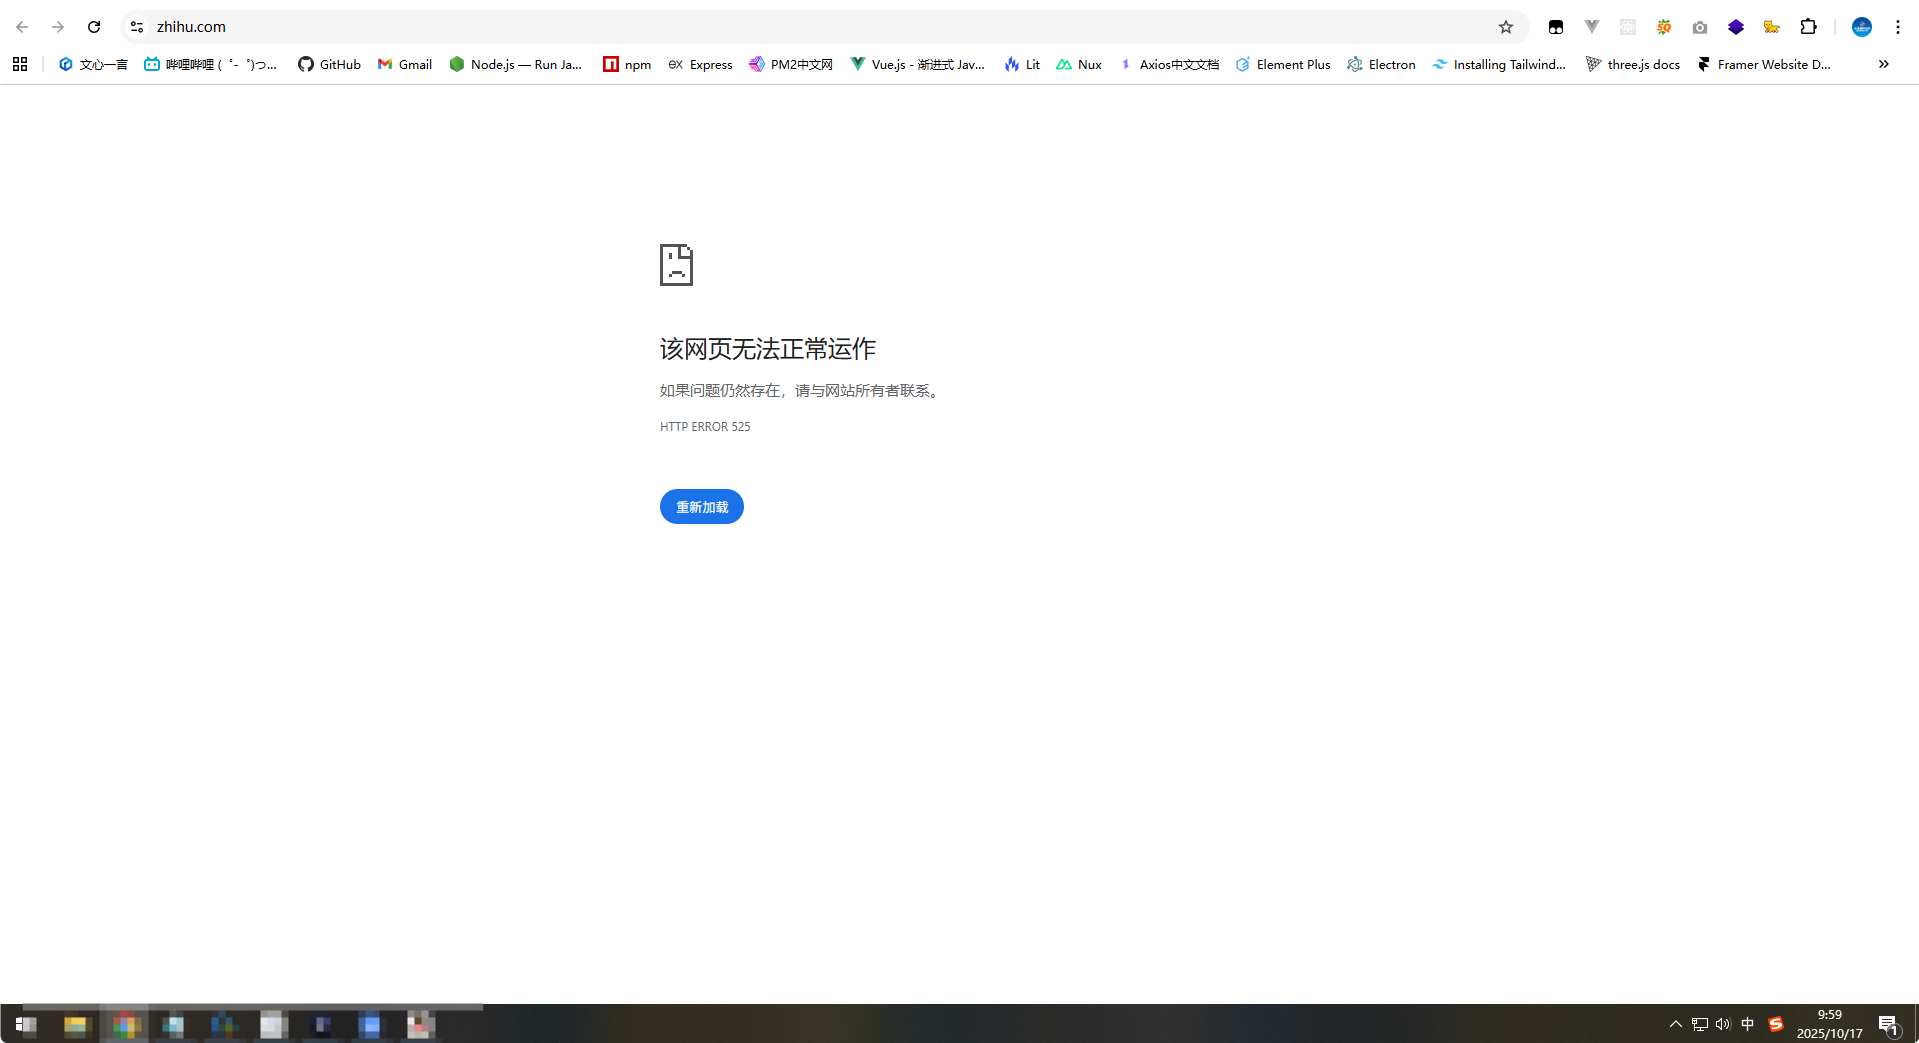Click the Node.js bookmark icon
The width and height of the screenshot is (1919, 1043).
[x=458, y=64]
